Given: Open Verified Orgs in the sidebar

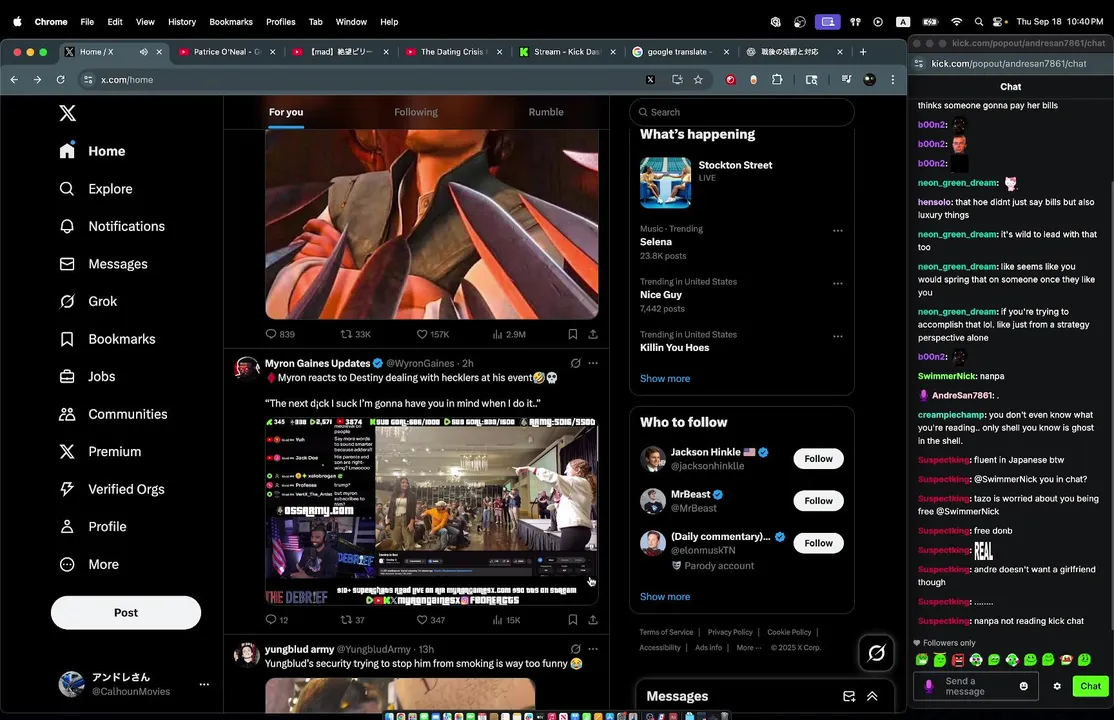Looking at the screenshot, I should 112,489.
